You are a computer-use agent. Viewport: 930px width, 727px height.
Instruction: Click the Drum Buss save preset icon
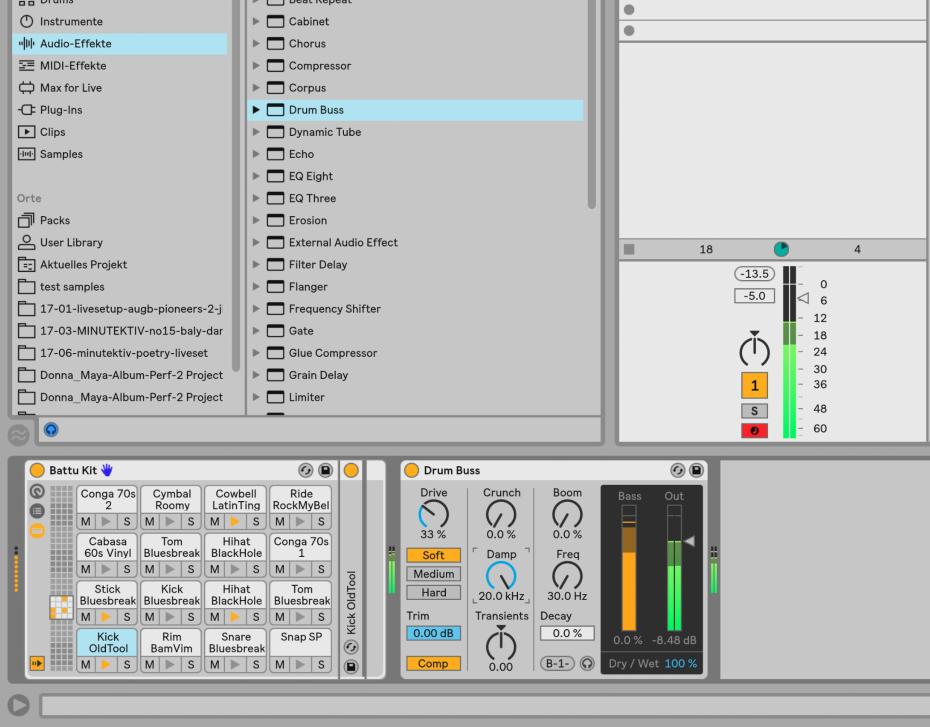tap(695, 470)
